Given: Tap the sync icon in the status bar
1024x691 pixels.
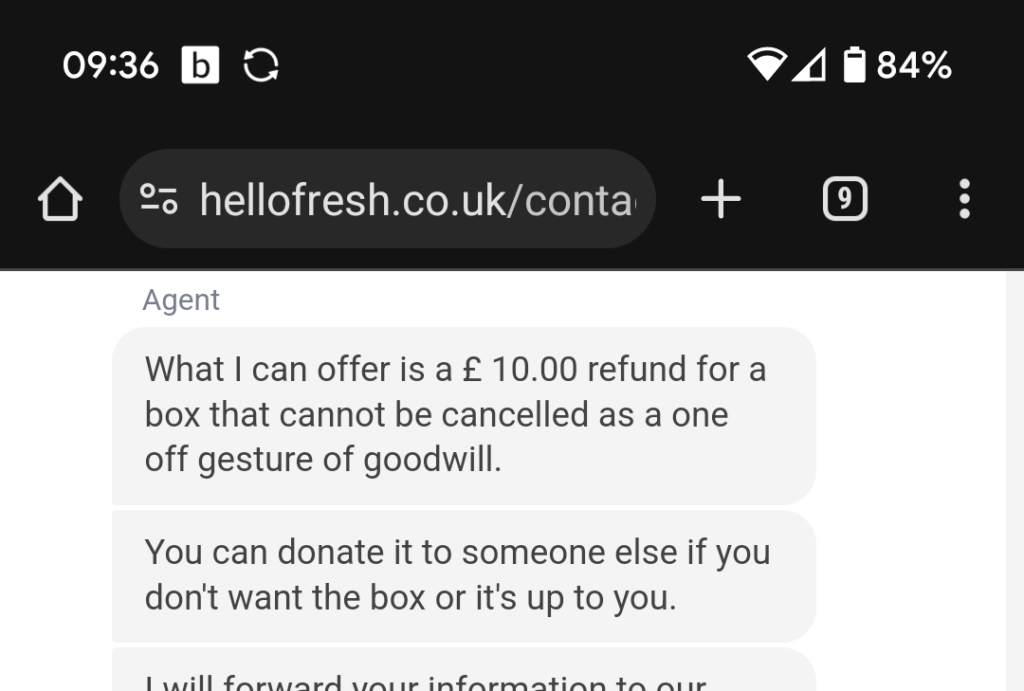Looking at the screenshot, I should (x=259, y=64).
